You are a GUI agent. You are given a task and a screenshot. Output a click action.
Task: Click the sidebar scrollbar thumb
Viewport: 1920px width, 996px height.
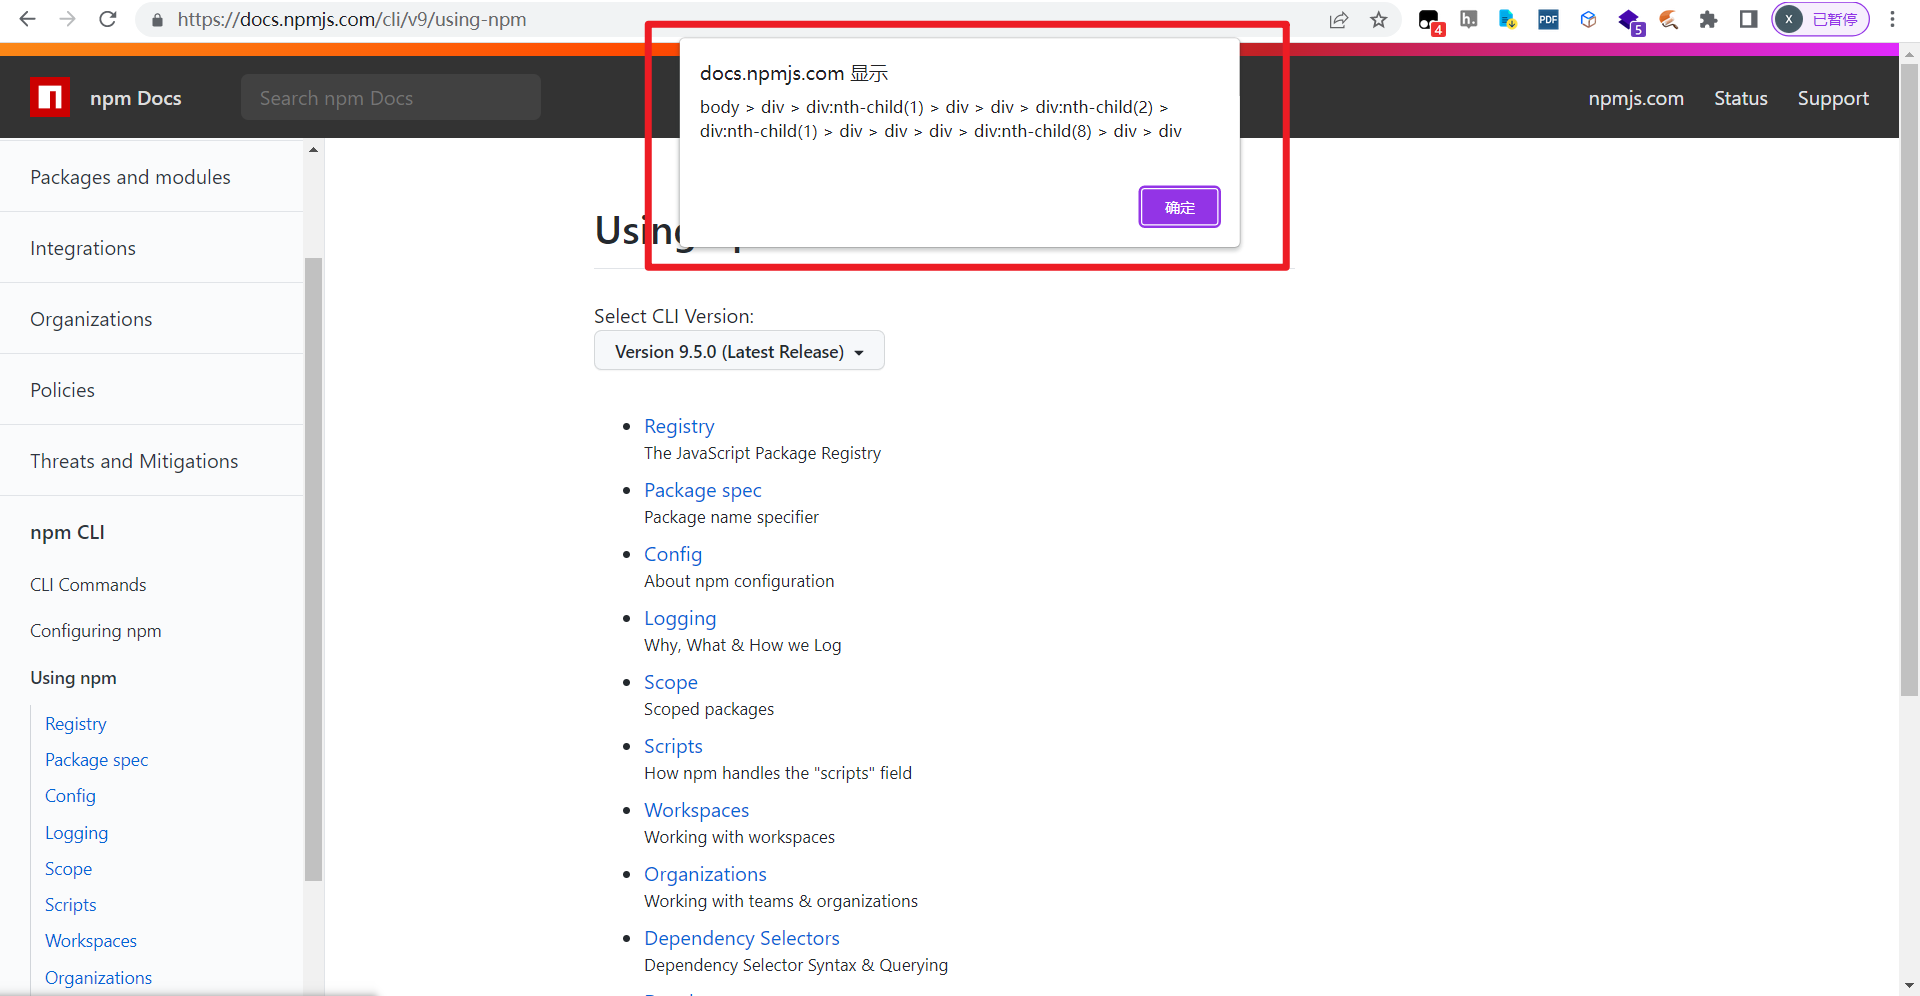point(313,570)
